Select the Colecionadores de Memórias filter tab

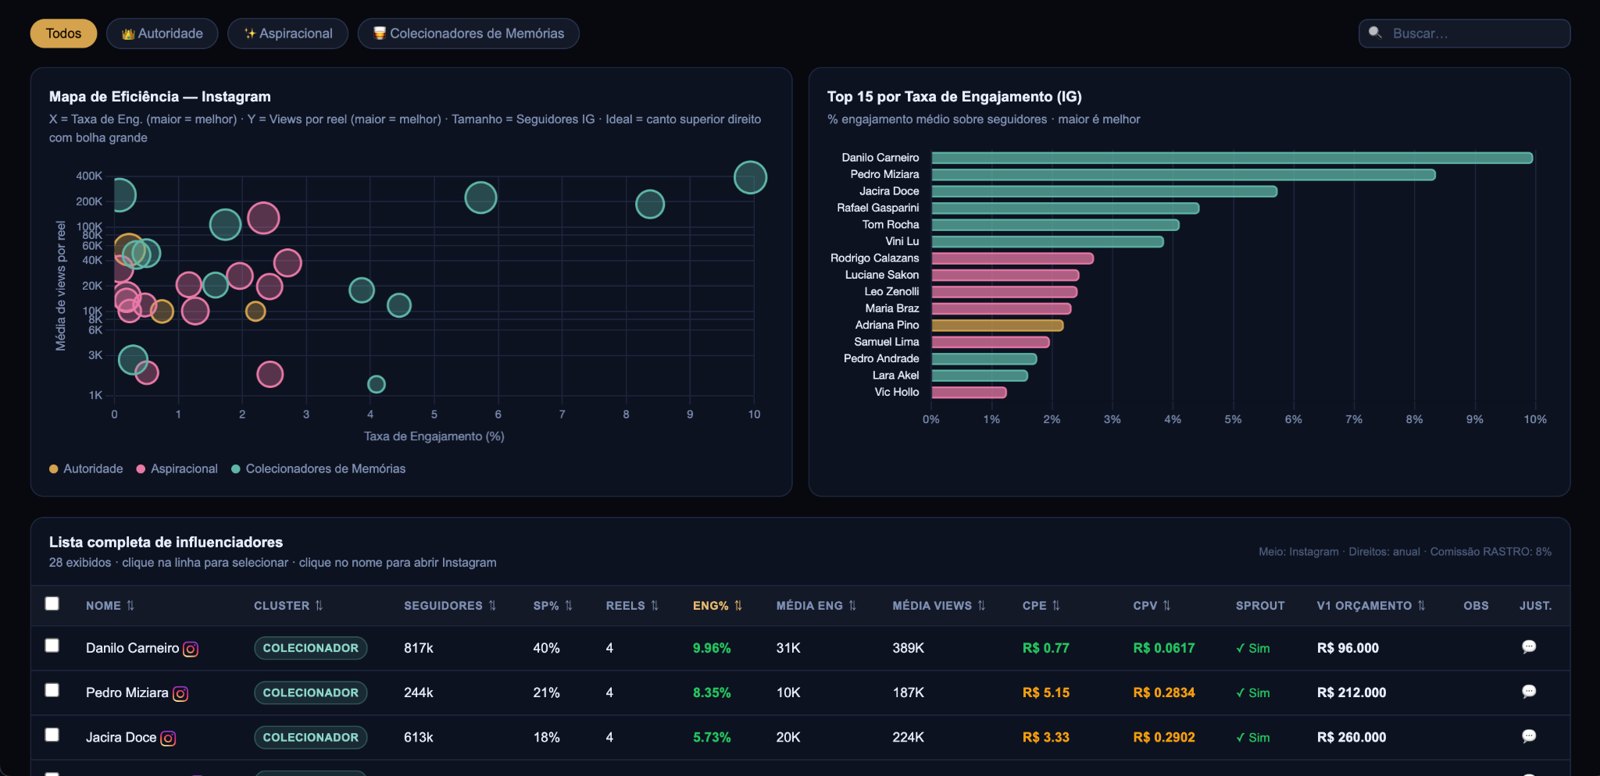468,33
